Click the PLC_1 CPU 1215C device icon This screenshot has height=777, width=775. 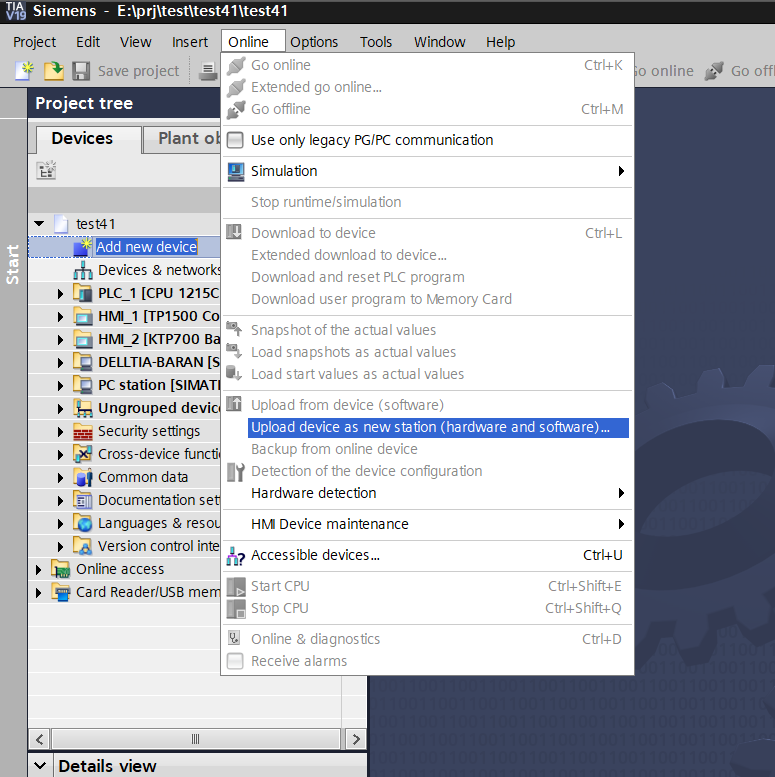[x=83, y=293]
